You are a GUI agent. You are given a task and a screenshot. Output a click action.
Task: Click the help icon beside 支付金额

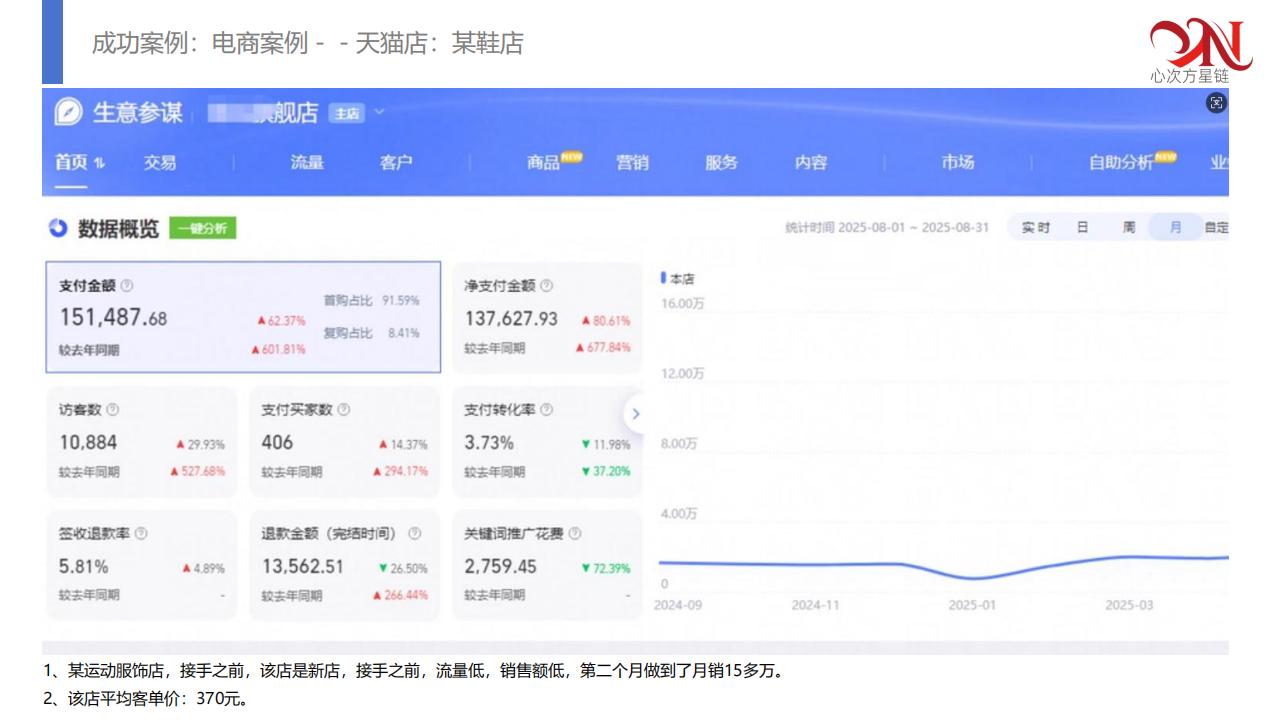tap(127, 286)
